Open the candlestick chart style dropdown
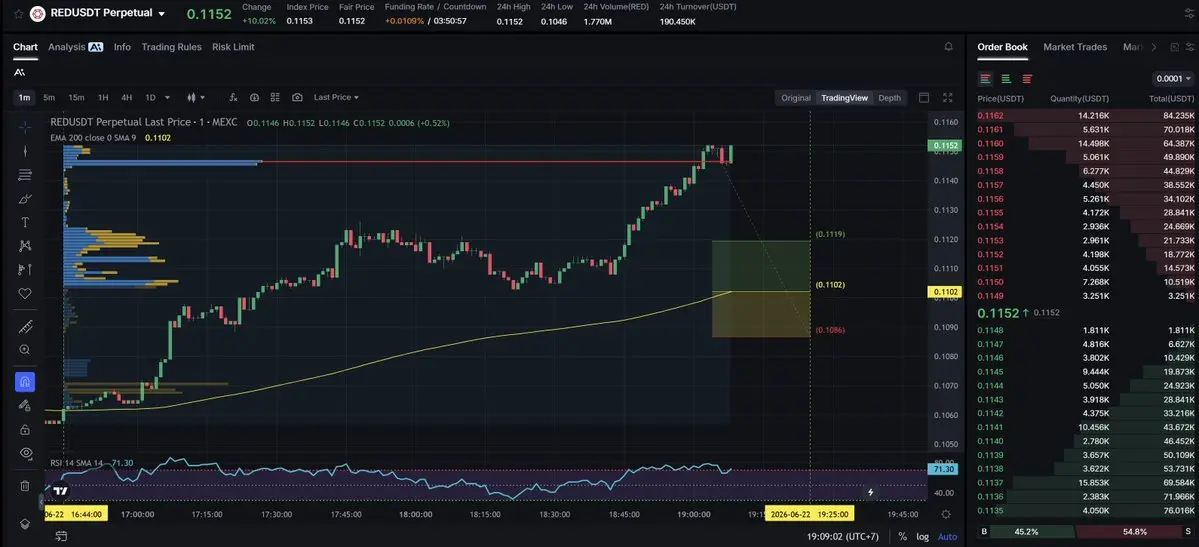 (196, 97)
